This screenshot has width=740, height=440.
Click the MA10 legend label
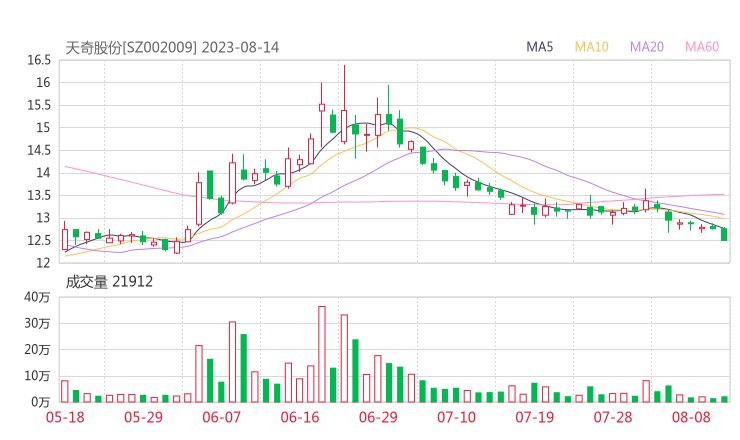point(591,47)
